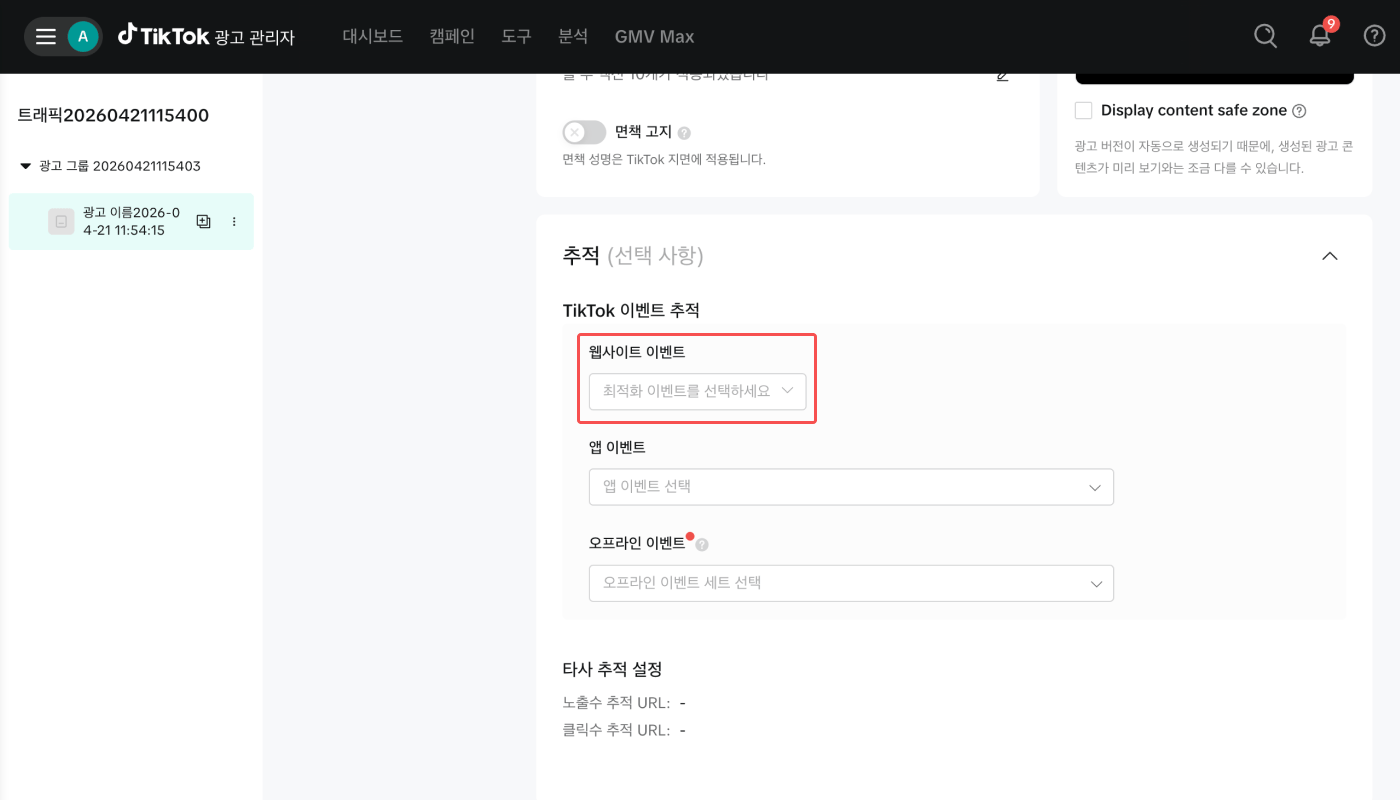
Task: Go to 대시보드 menu
Action: tap(373, 37)
